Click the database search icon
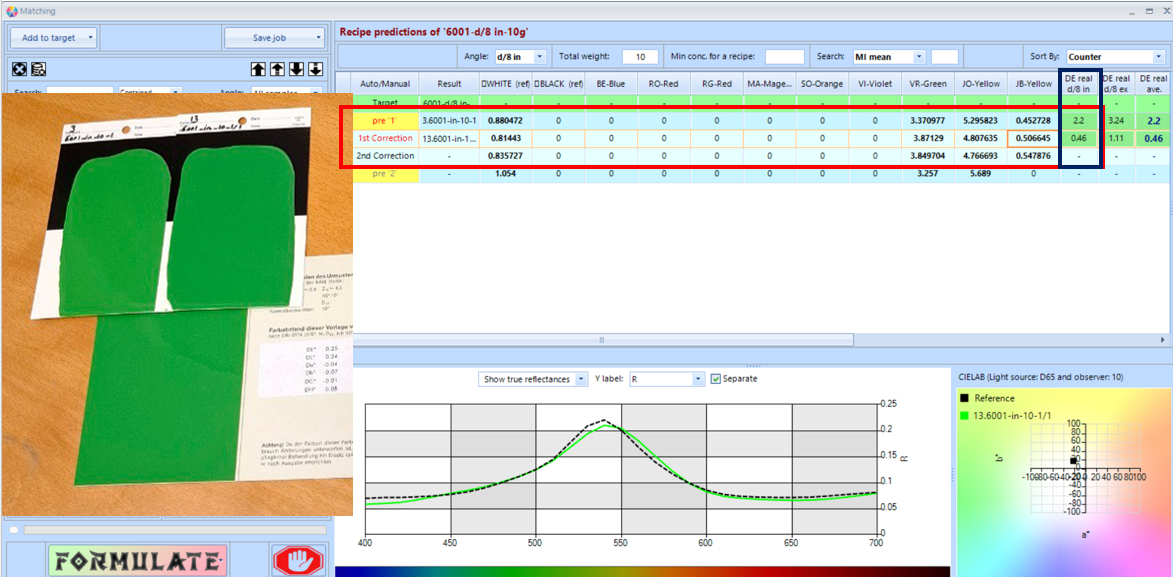This screenshot has width=1173, height=577. click(x=39, y=69)
